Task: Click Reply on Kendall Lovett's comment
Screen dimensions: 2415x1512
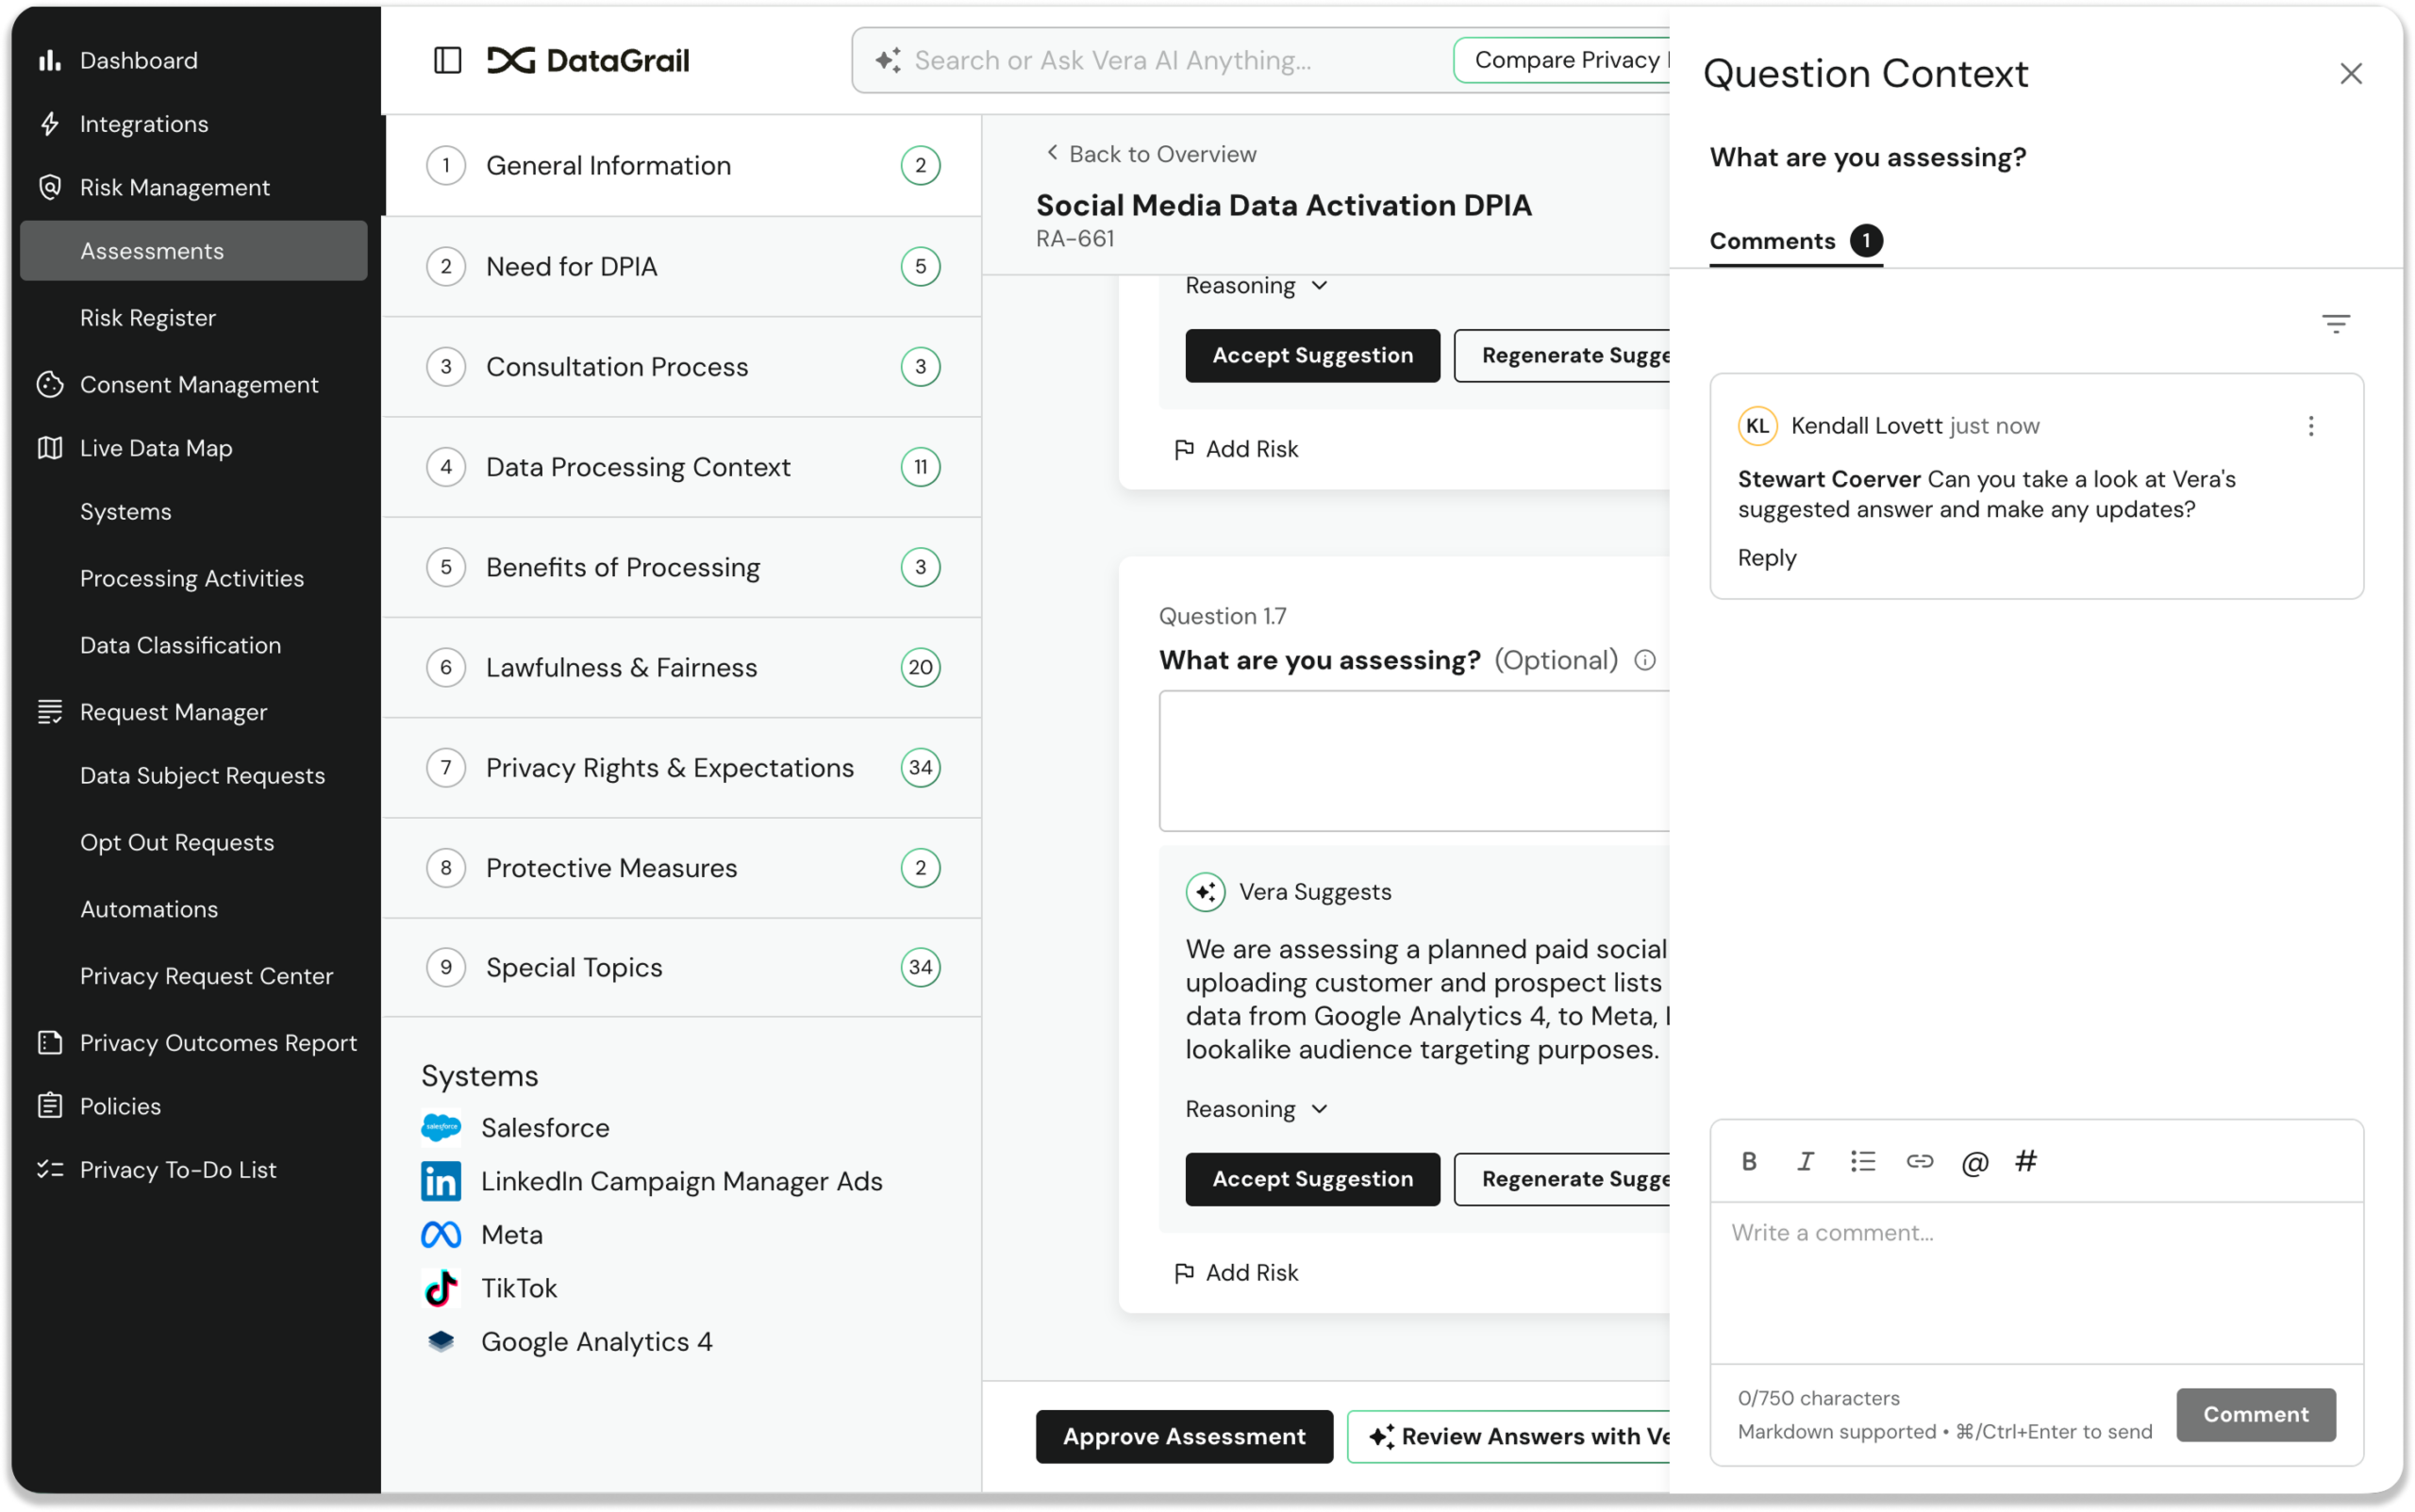Action: pos(1766,558)
